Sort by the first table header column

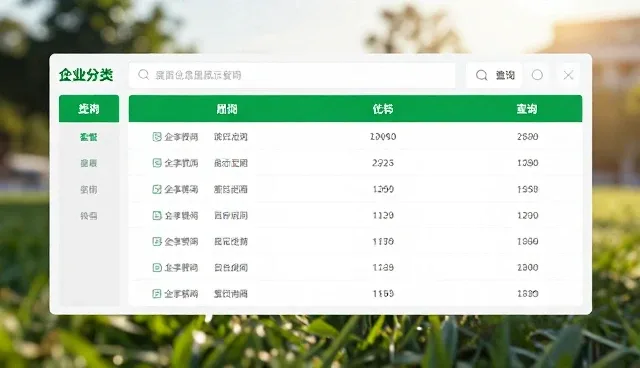pos(227,109)
